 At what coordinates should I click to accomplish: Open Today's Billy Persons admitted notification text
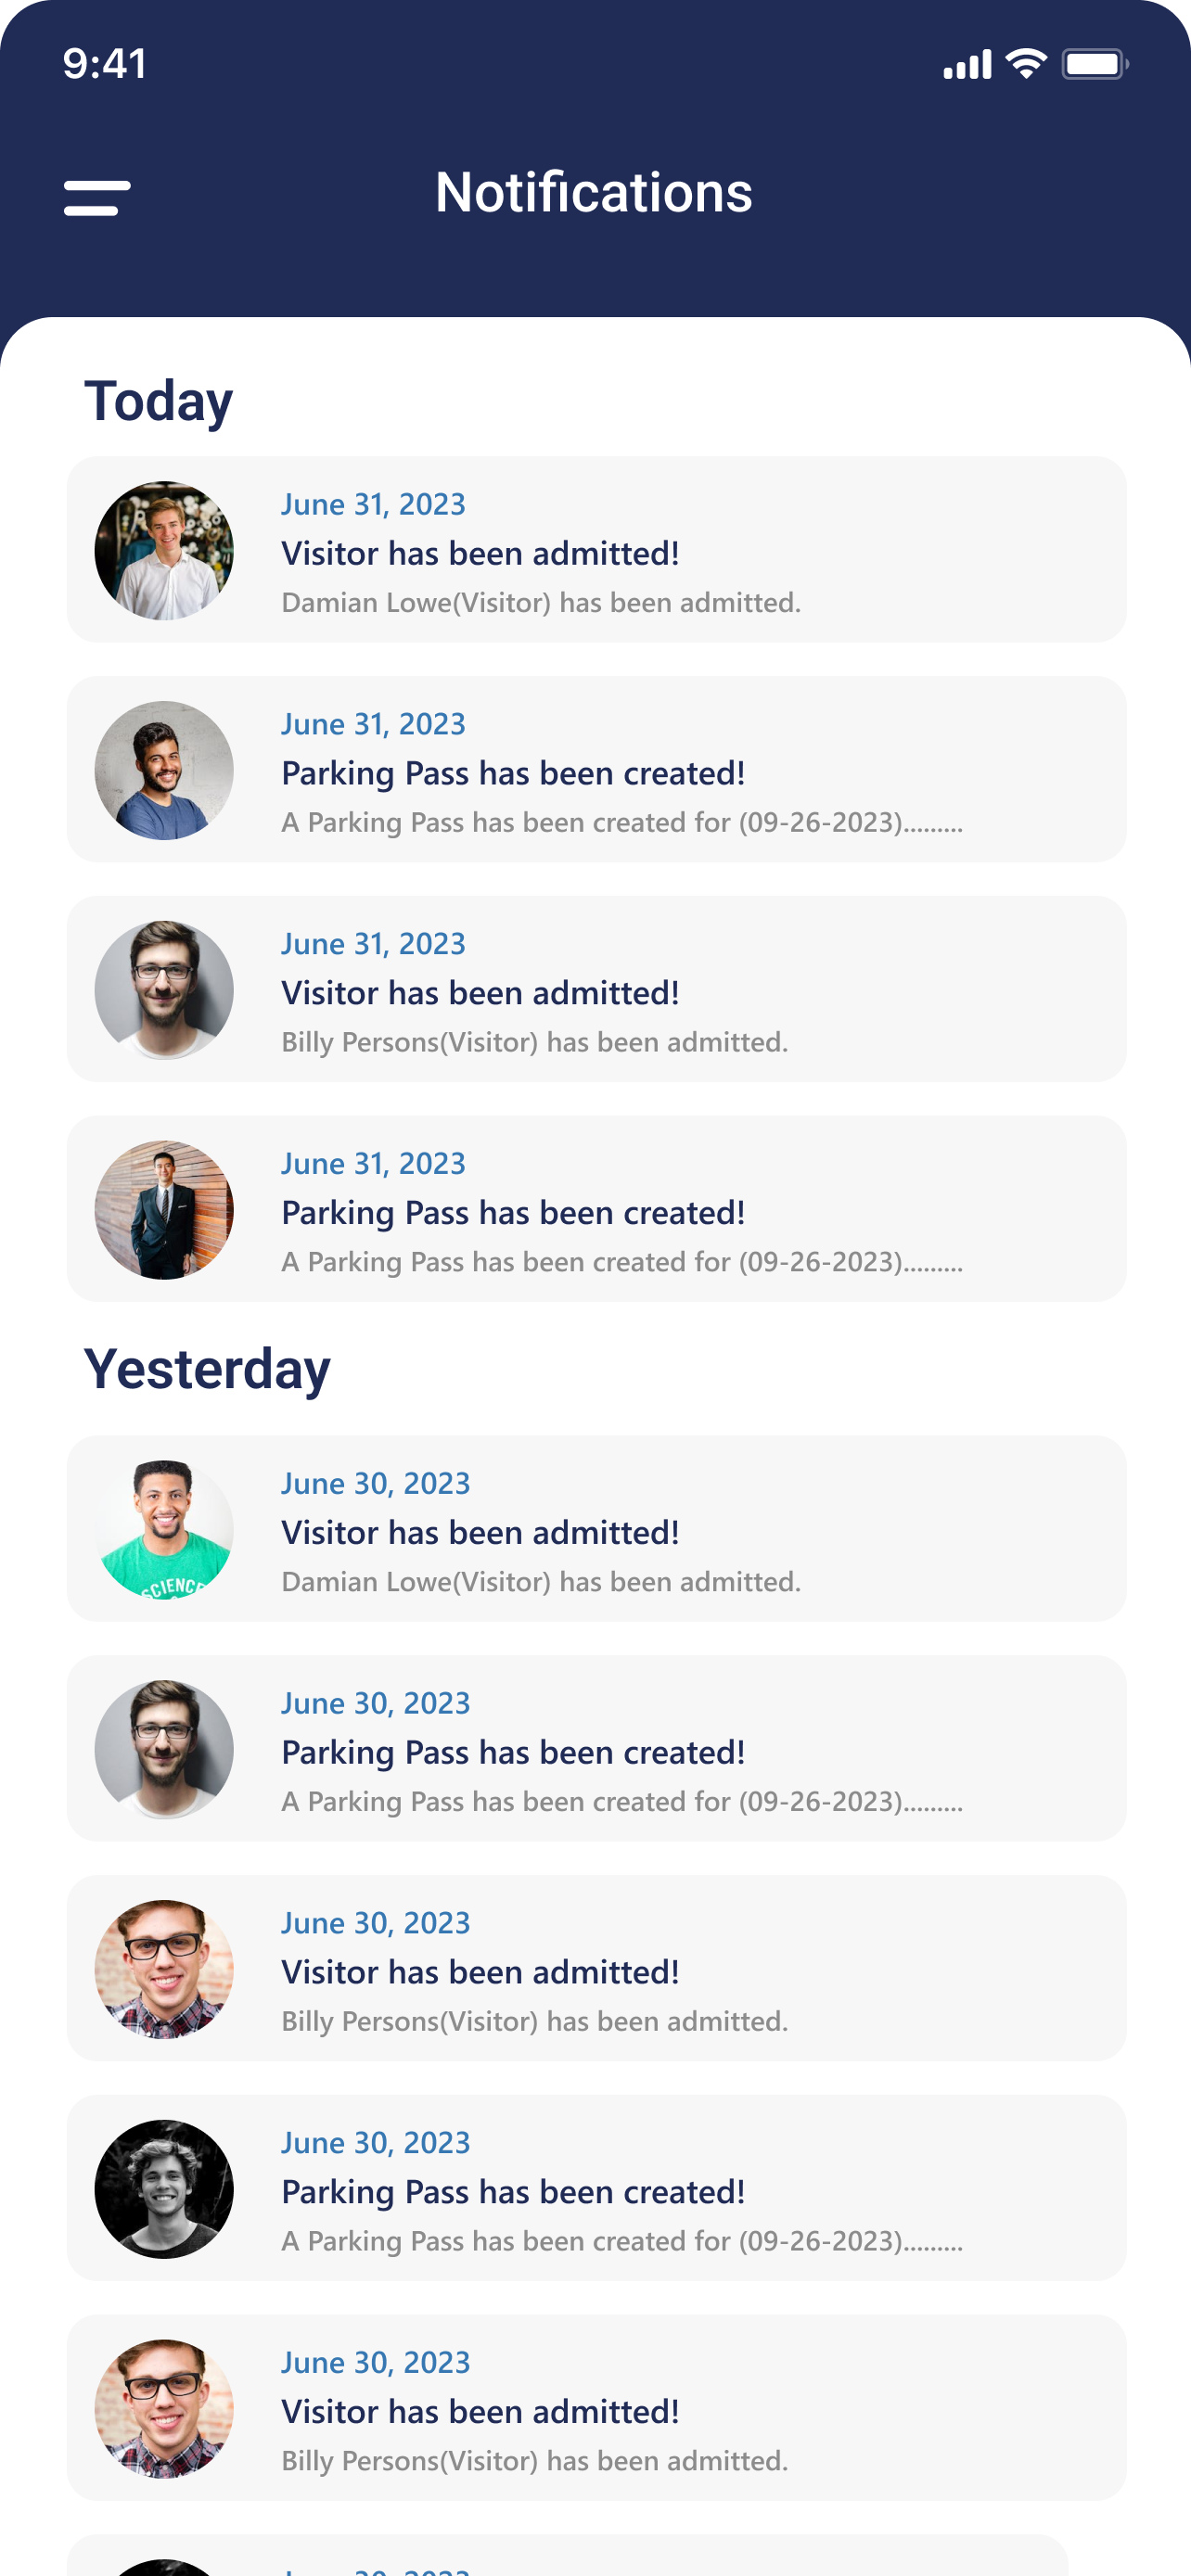(x=534, y=1043)
